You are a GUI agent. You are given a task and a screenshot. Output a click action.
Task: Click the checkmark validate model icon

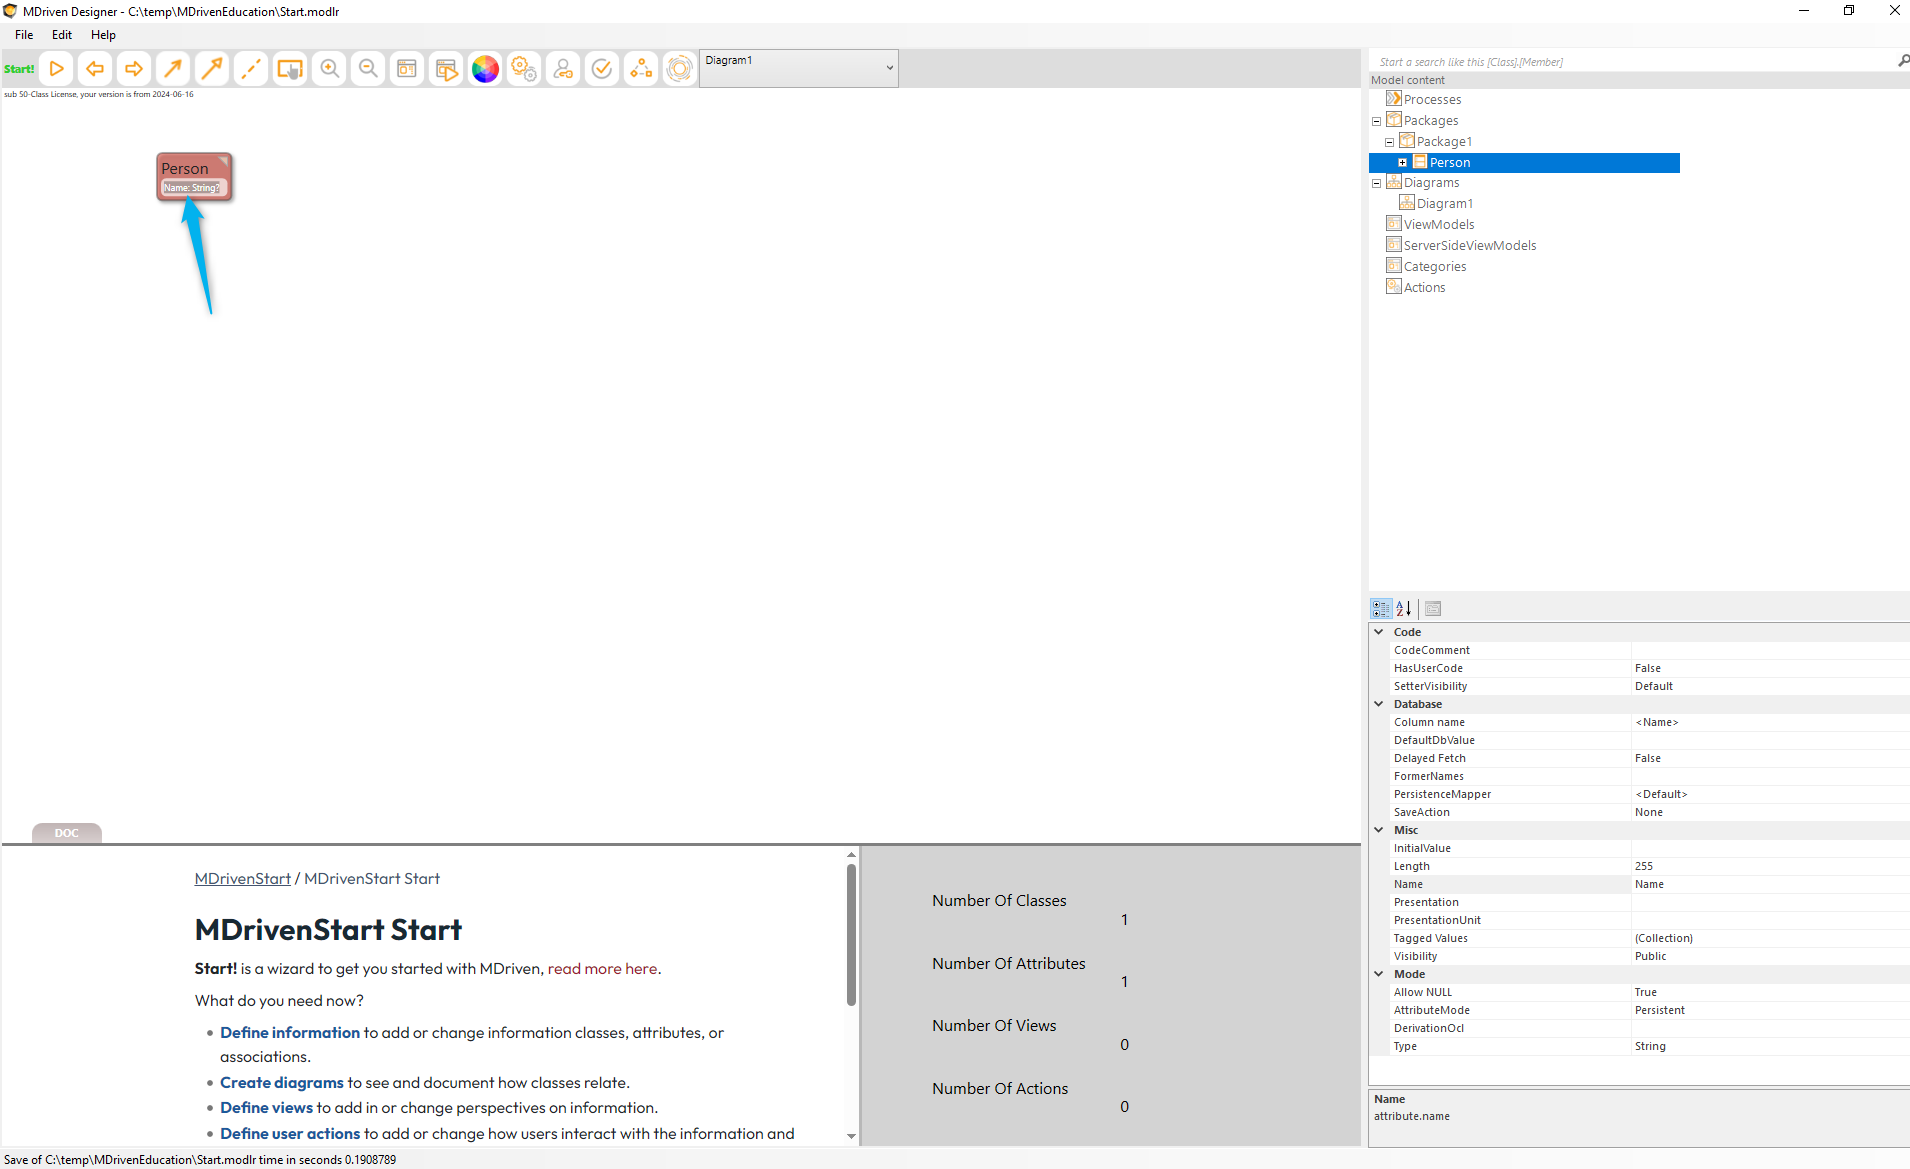pos(602,69)
